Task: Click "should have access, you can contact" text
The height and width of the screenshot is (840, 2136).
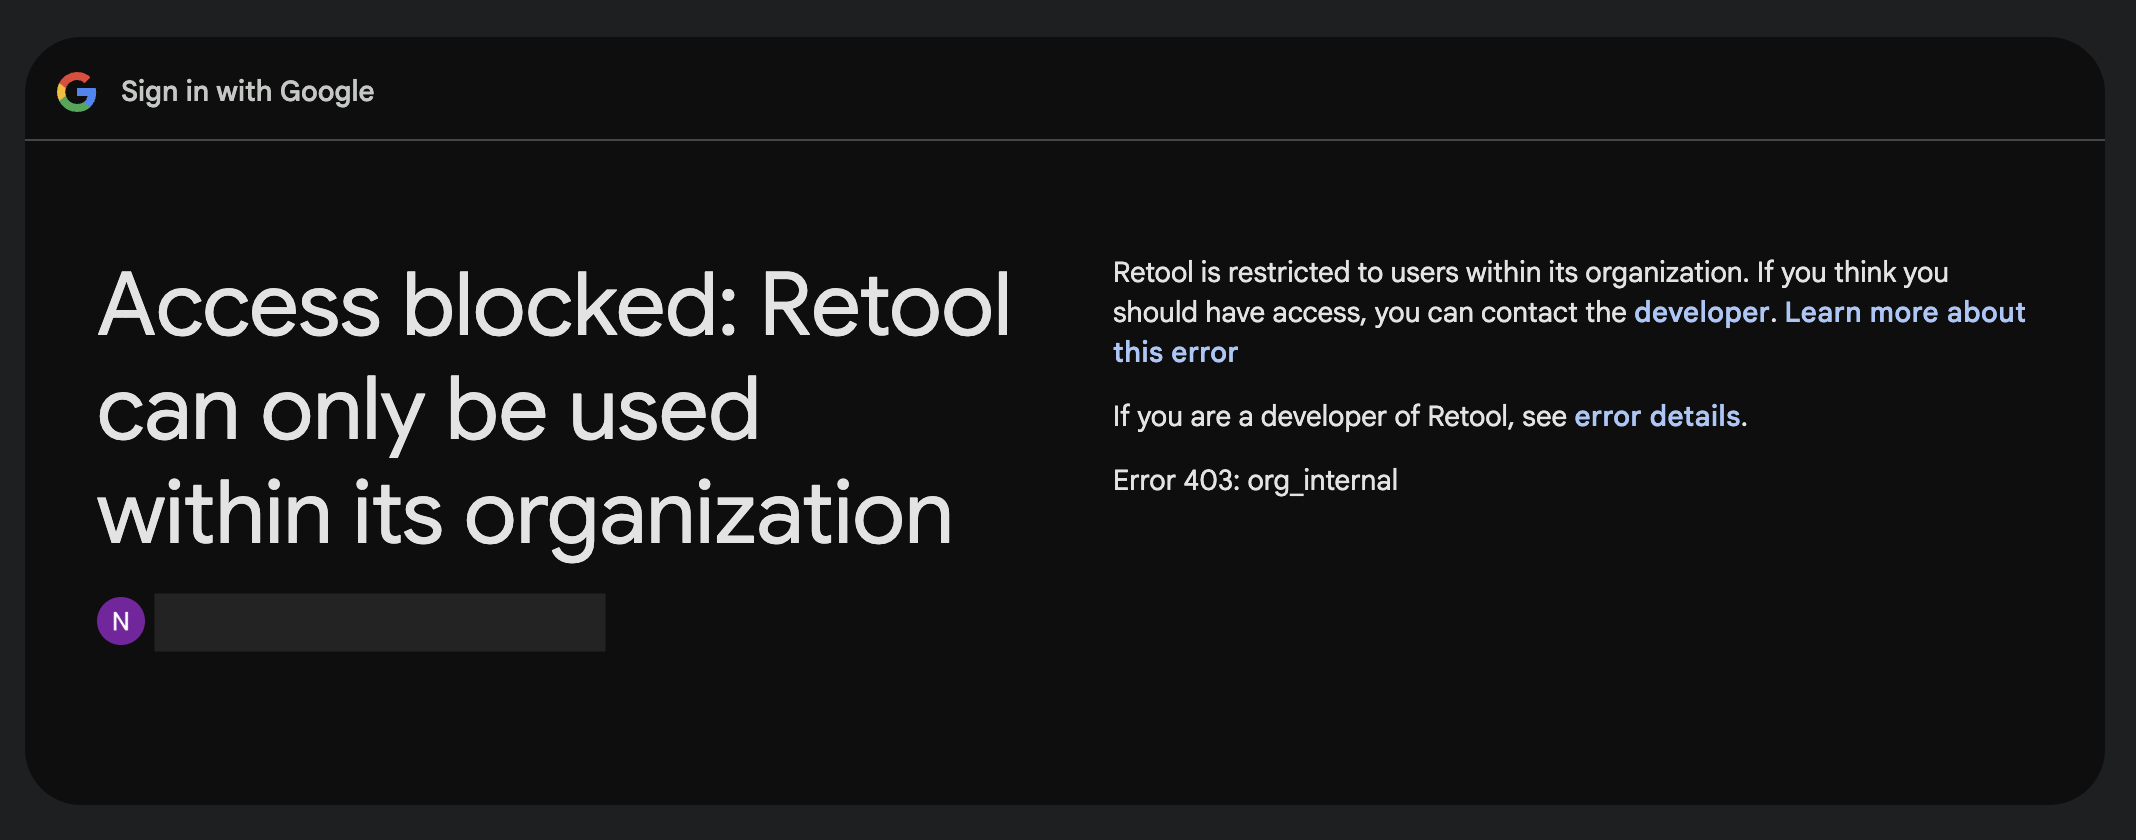Action: [x=1370, y=312]
